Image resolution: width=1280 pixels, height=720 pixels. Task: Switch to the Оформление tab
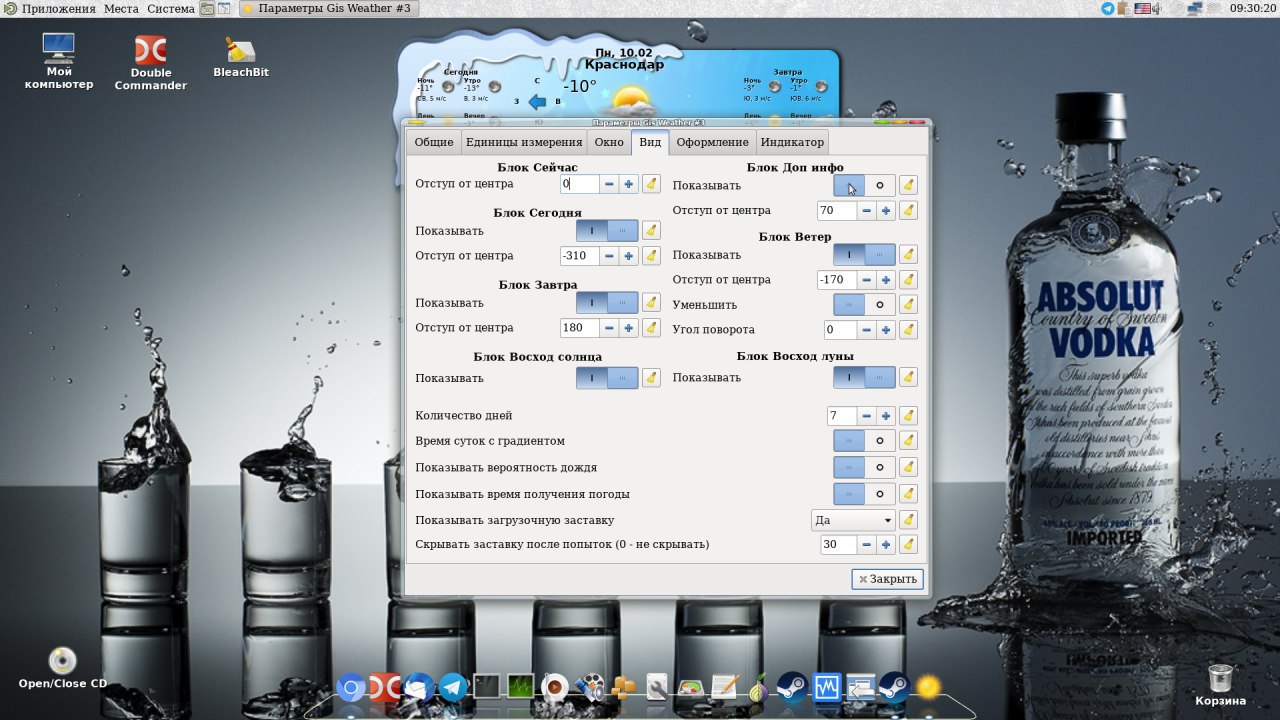point(712,142)
